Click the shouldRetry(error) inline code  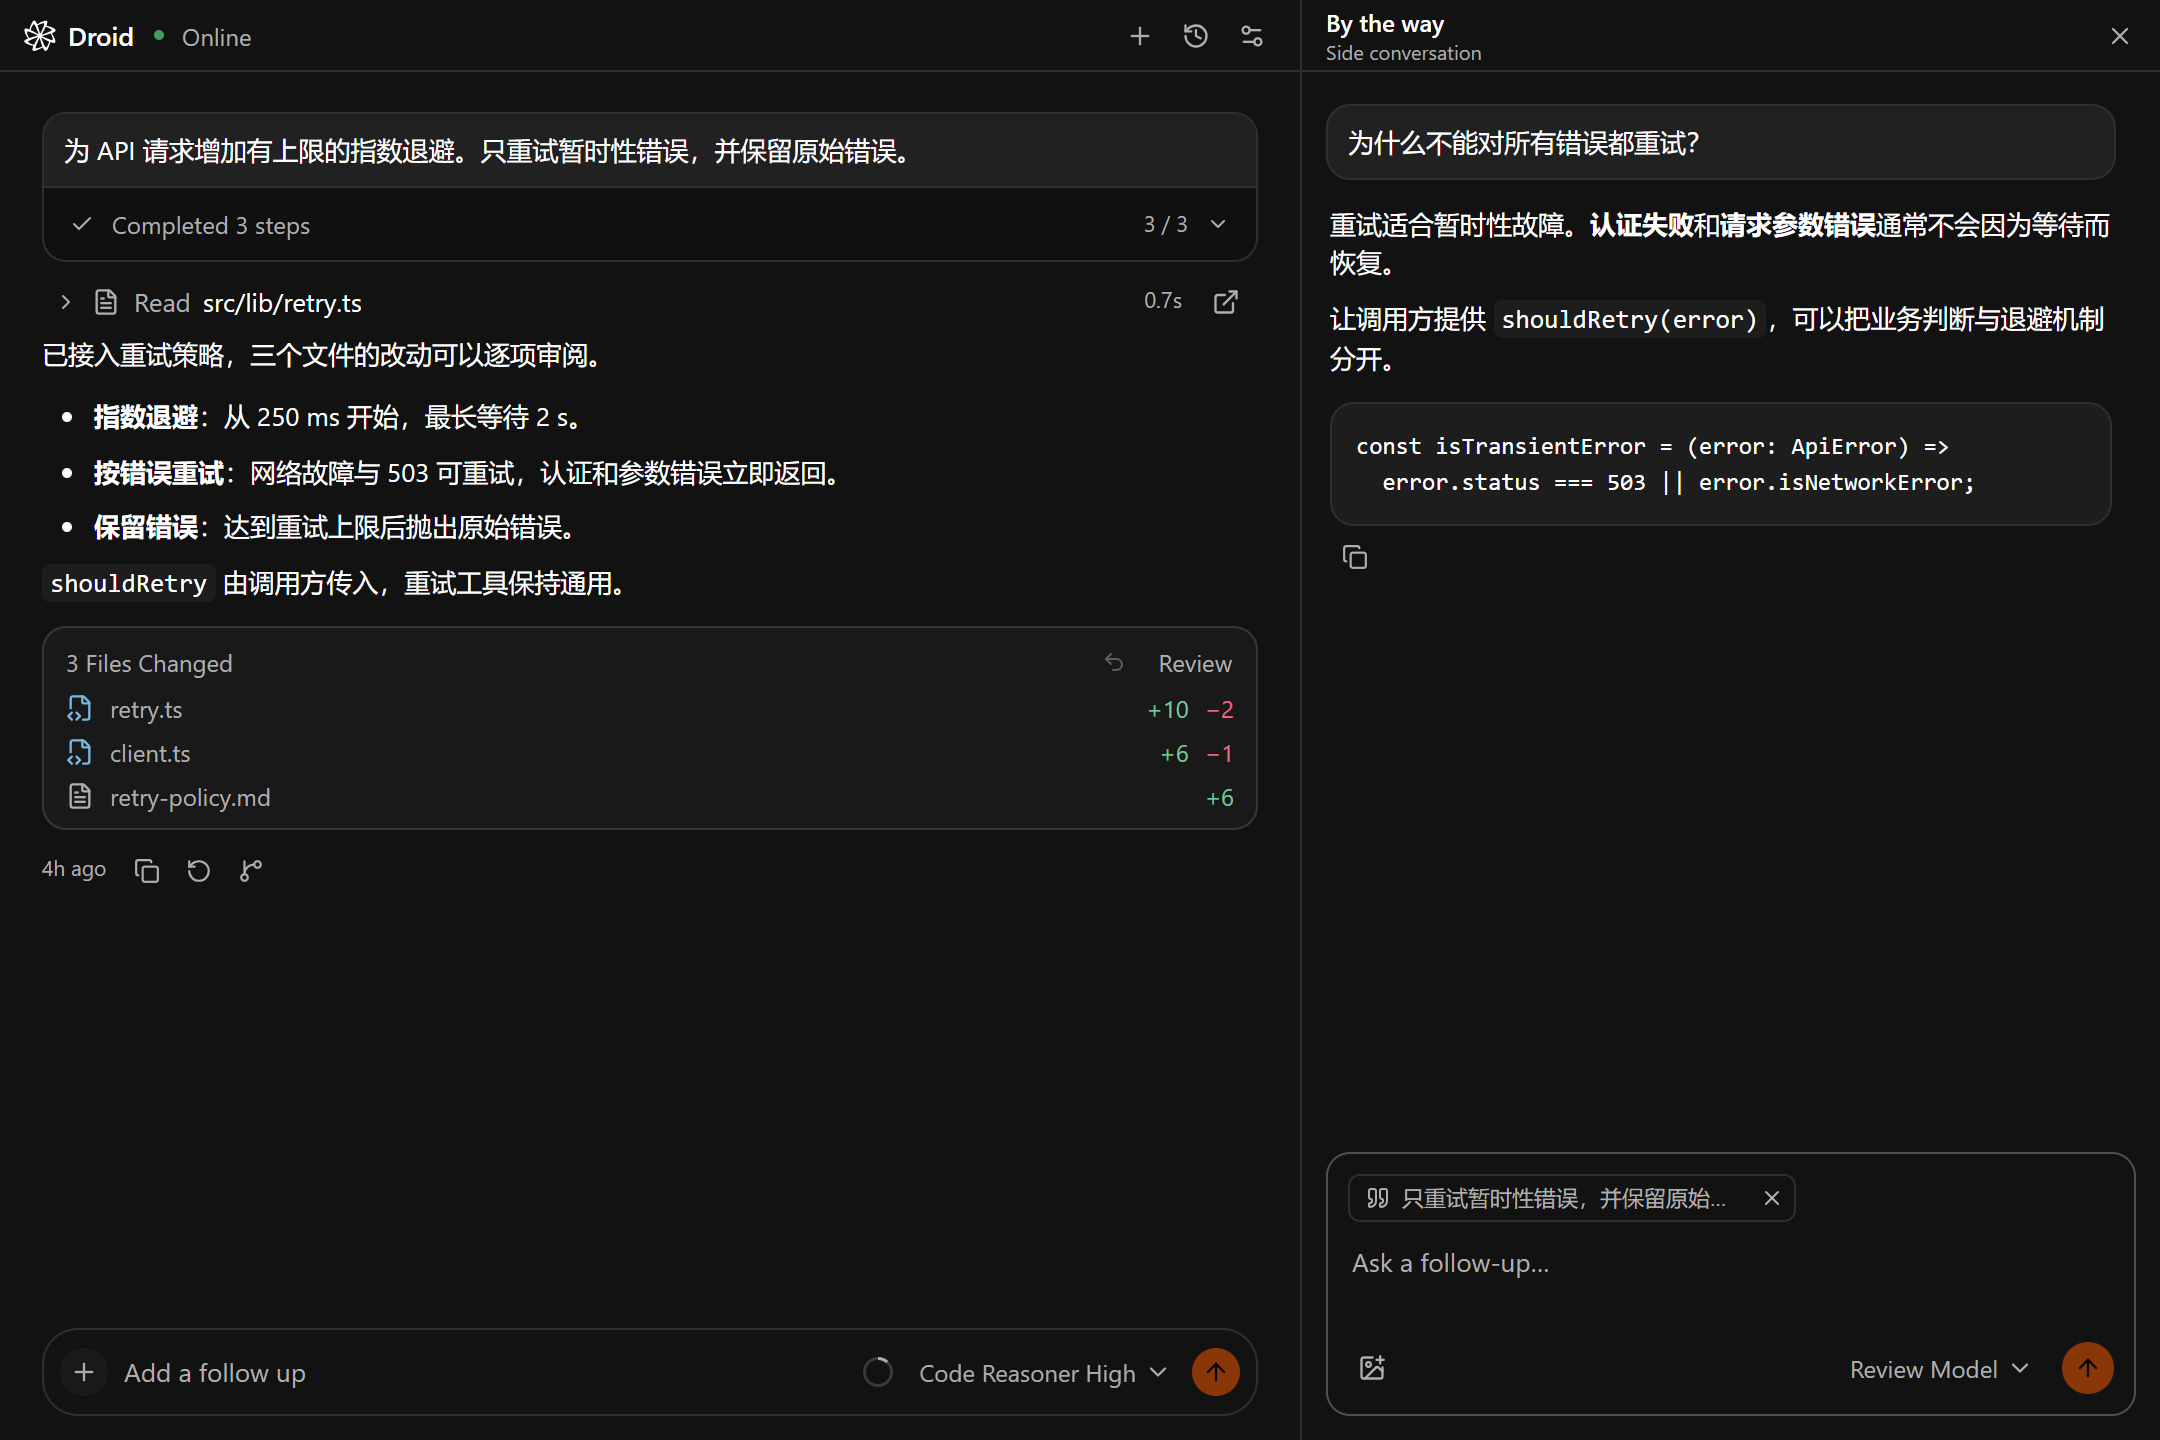tap(1630, 319)
